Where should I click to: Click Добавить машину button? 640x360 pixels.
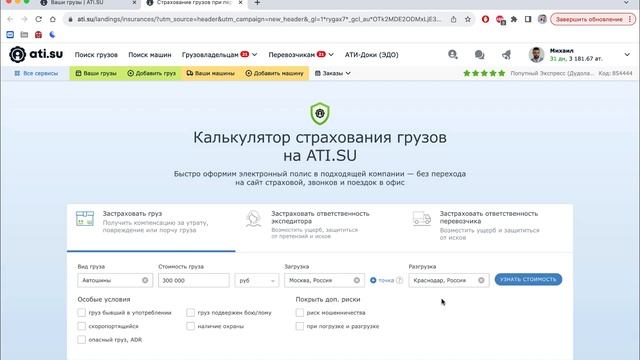tap(274, 73)
